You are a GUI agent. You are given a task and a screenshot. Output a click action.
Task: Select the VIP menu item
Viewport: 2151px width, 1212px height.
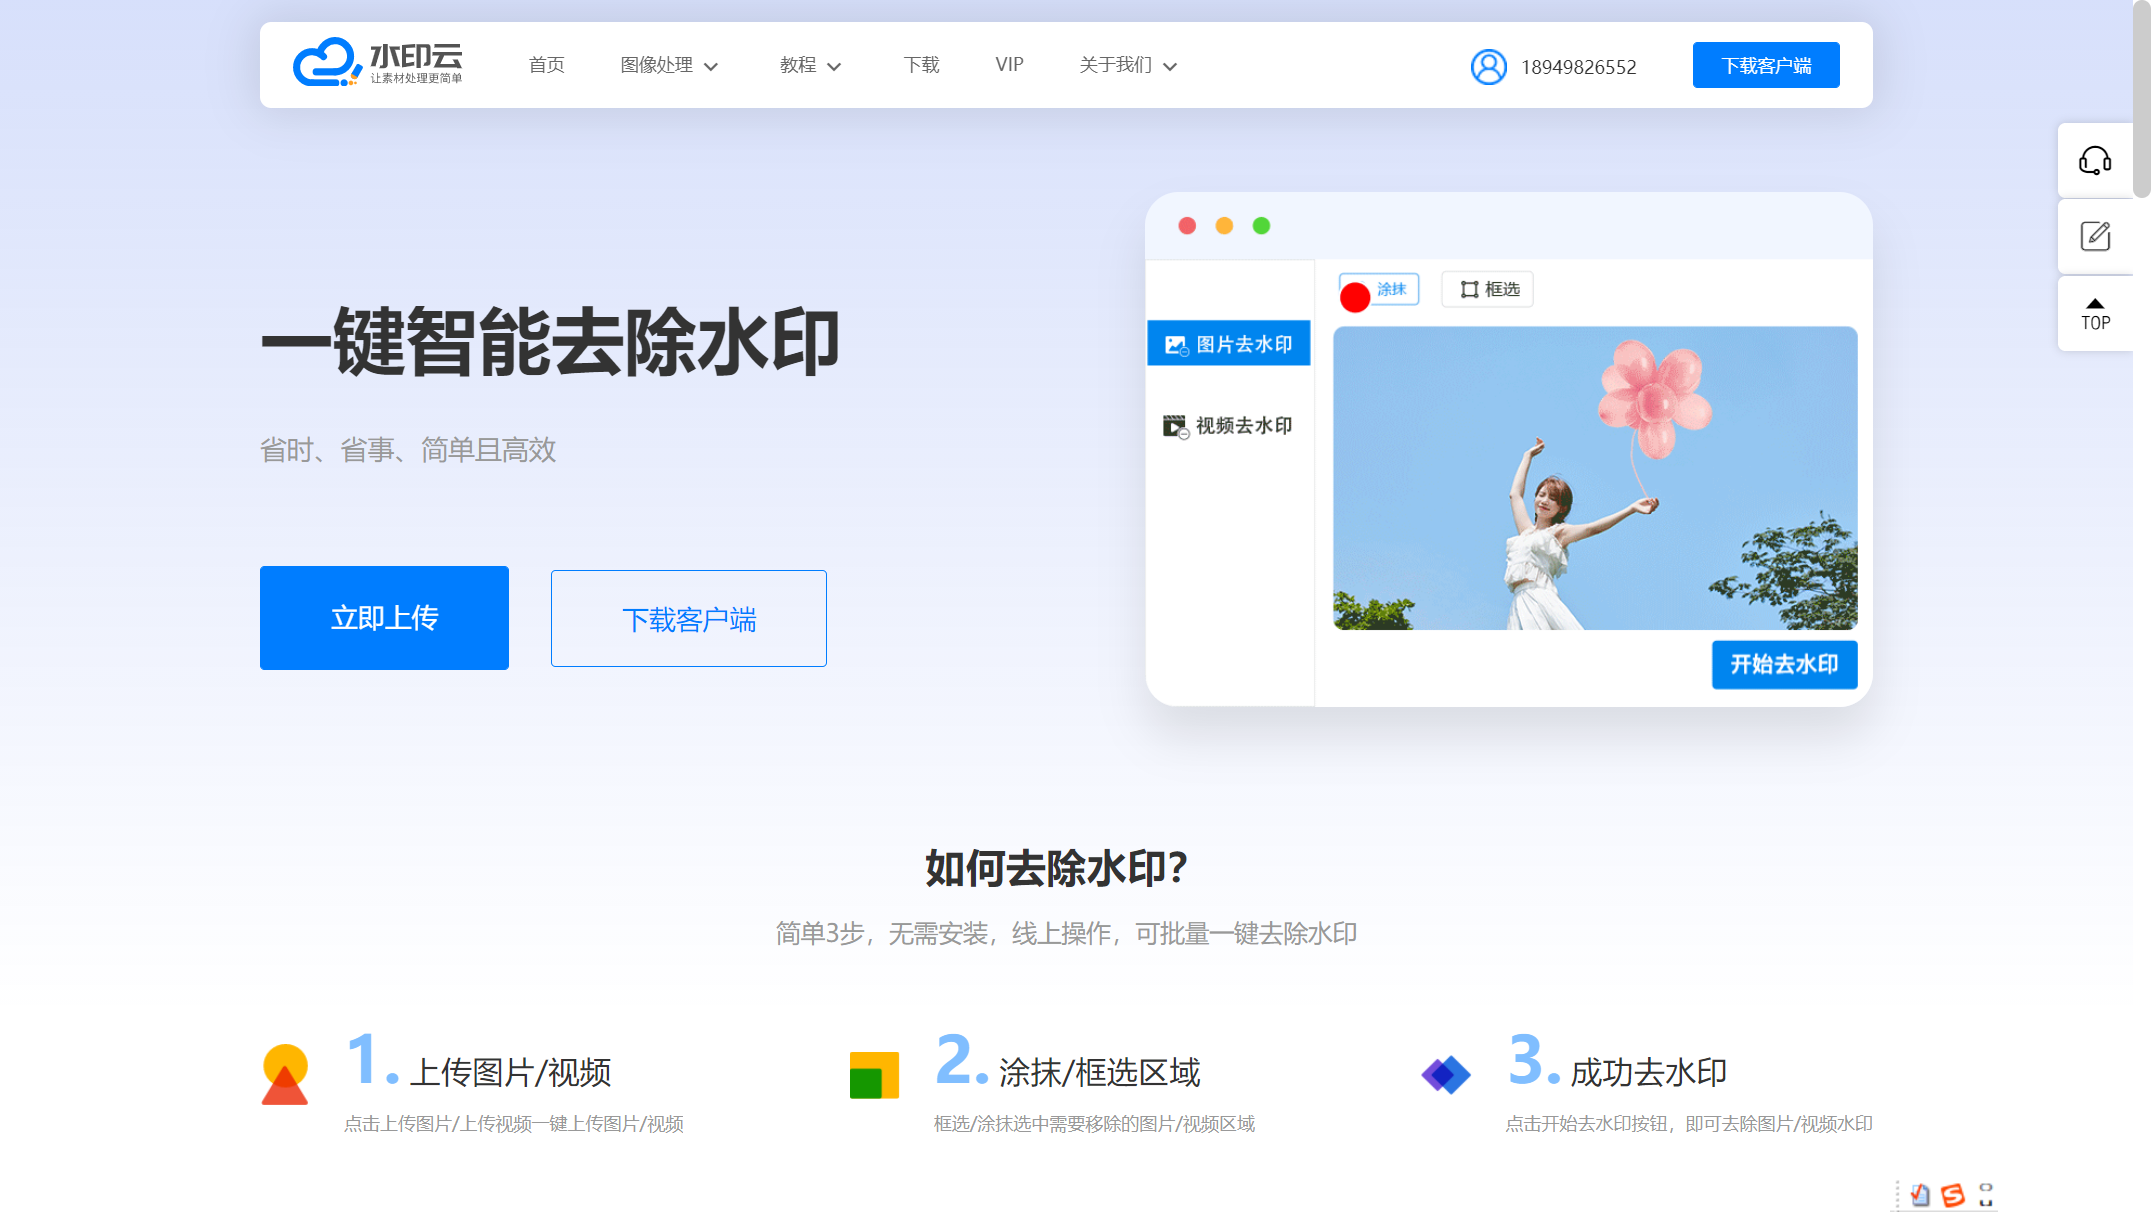(x=1009, y=65)
